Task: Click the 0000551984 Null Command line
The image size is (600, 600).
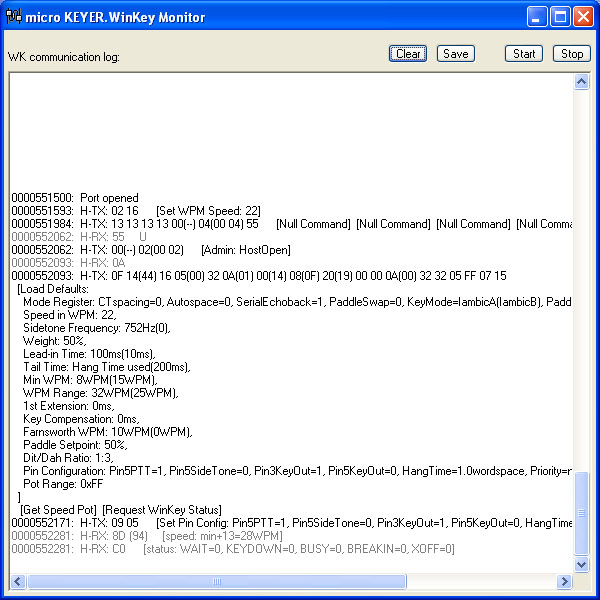Action: point(291,224)
